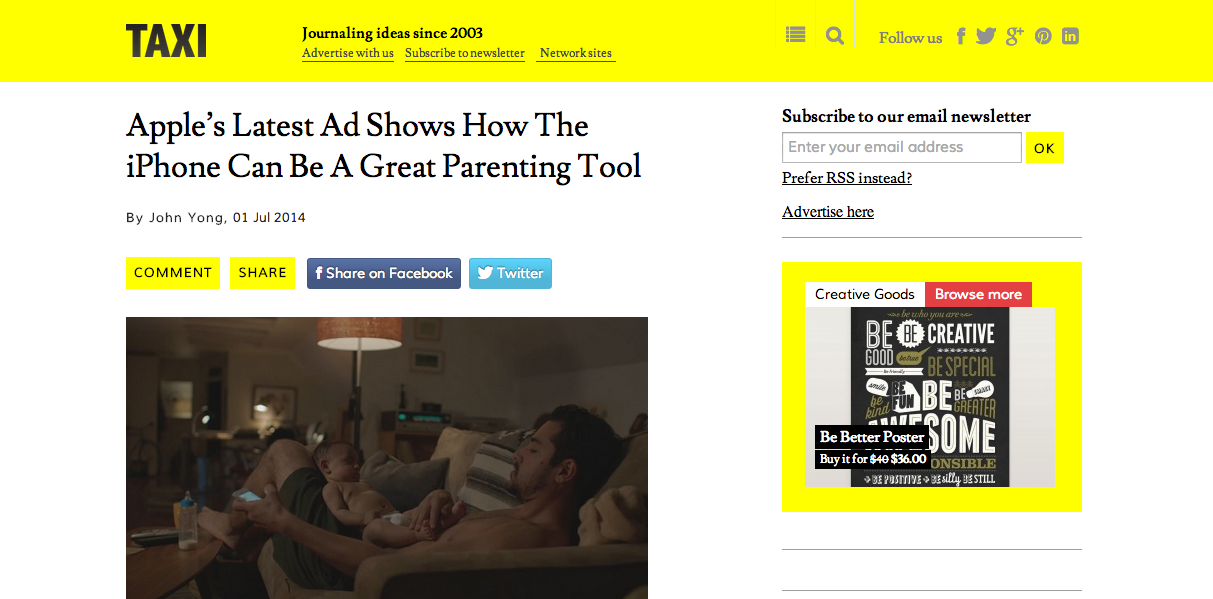Follow on Twitter bird icon in header
The height and width of the screenshot is (599, 1213).
click(986, 36)
